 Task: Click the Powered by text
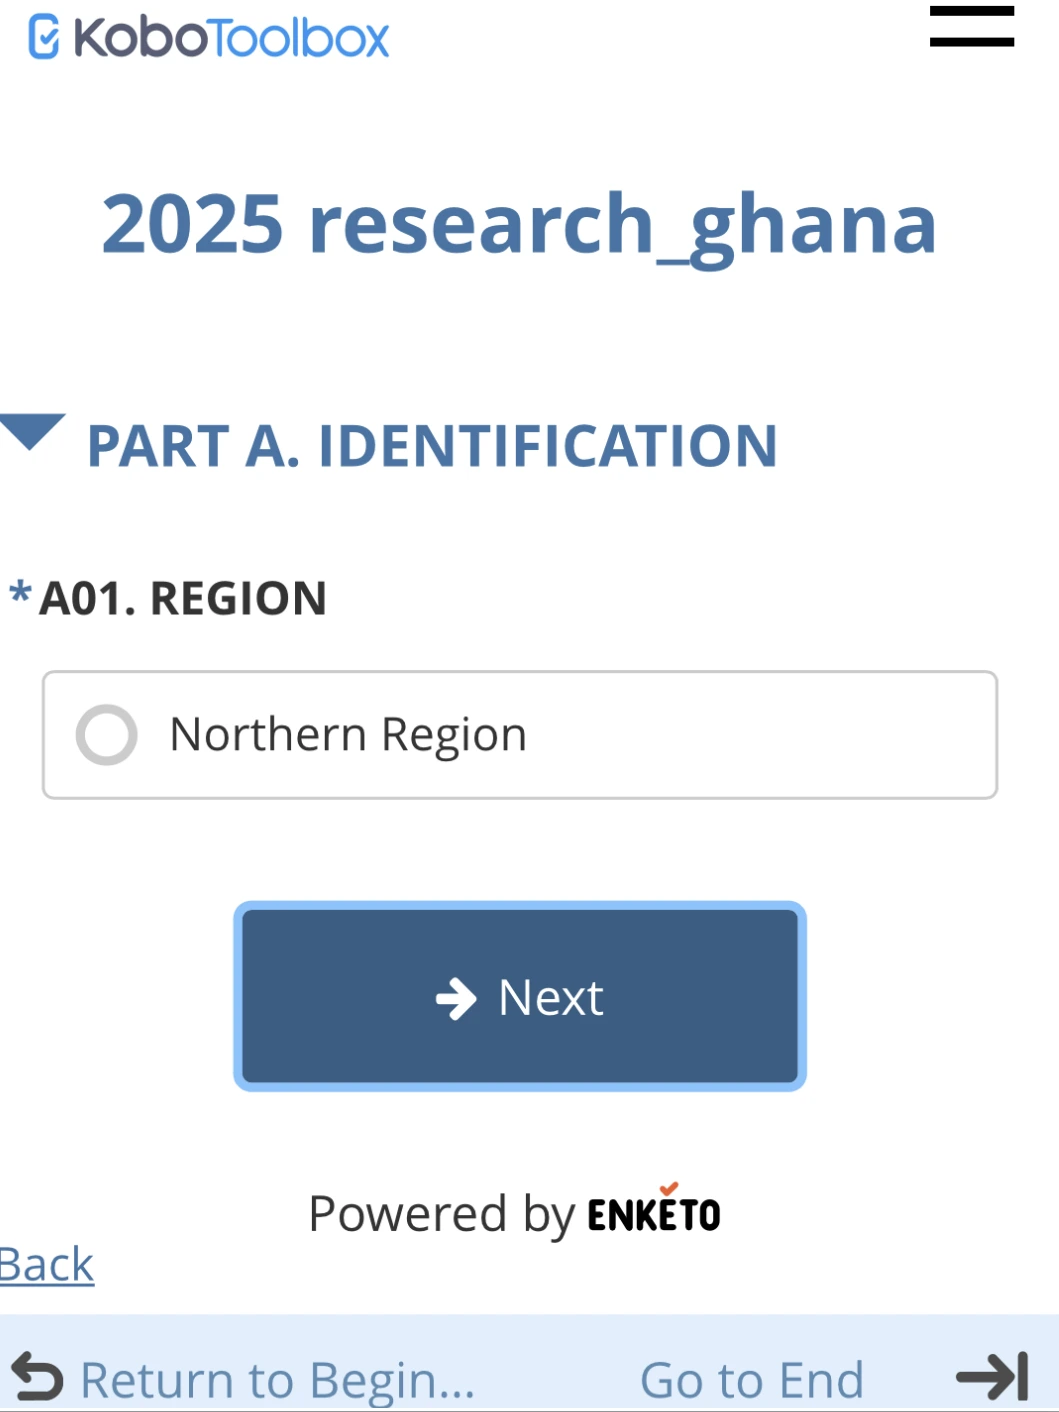pos(442,1215)
